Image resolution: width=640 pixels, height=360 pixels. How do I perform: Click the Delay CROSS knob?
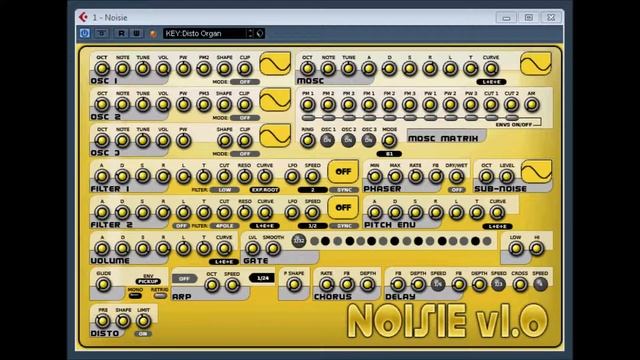click(x=520, y=284)
